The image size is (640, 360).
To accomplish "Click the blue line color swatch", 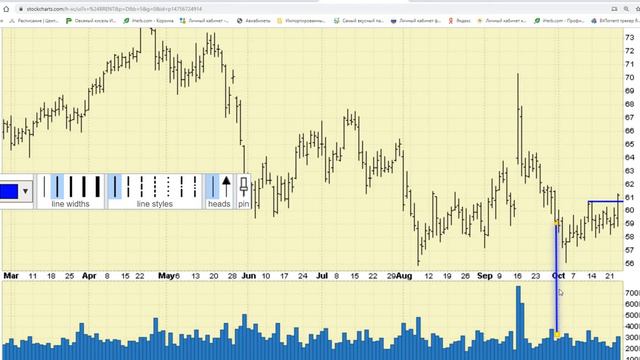I will [x=9, y=191].
